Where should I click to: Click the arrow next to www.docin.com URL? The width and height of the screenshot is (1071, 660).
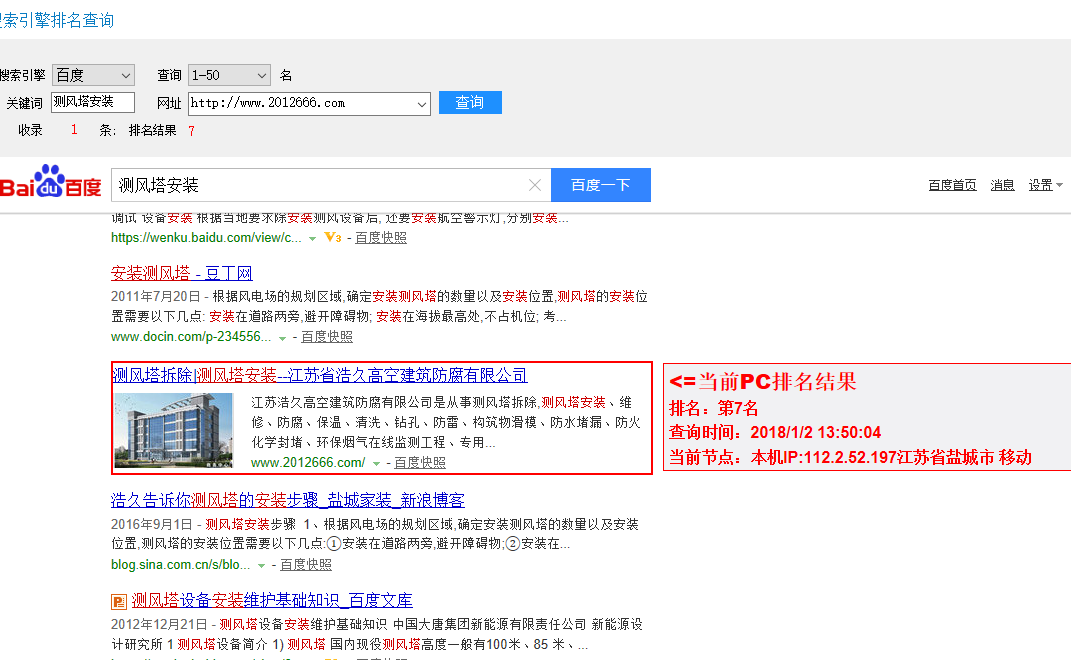click(x=283, y=338)
